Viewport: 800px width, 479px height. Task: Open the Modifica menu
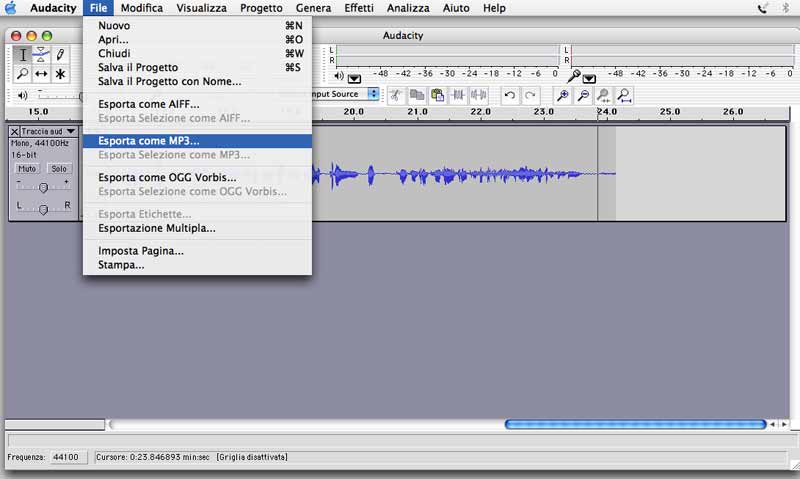(142, 8)
